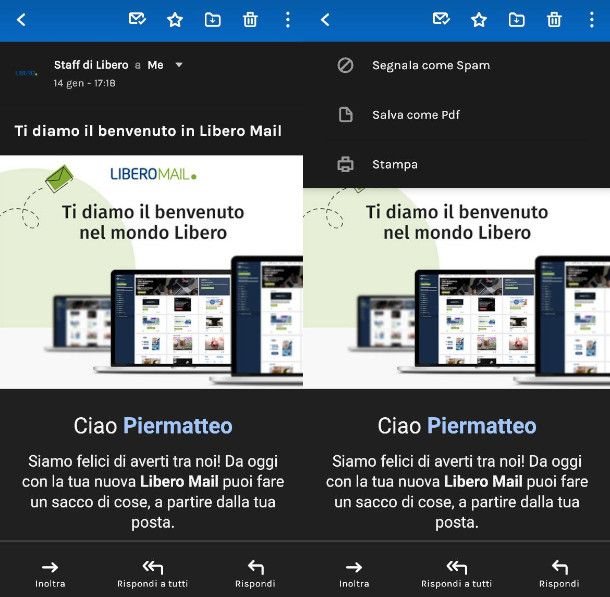Tap Inoltra in right screen
The image size is (610, 597).
pos(354,574)
